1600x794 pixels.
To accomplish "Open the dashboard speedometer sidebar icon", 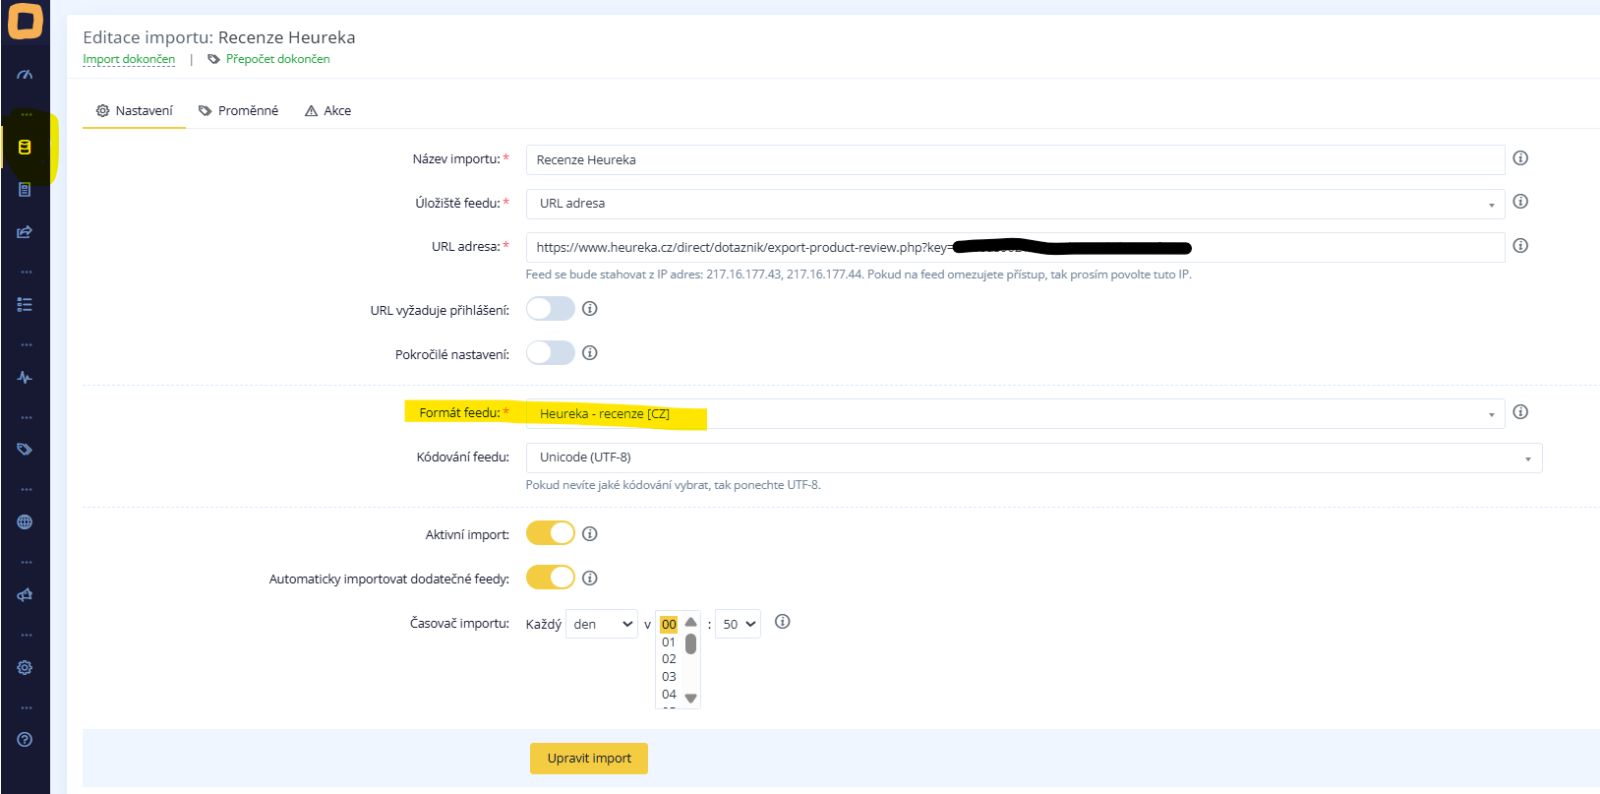I will pyautogui.click(x=25, y=75).
